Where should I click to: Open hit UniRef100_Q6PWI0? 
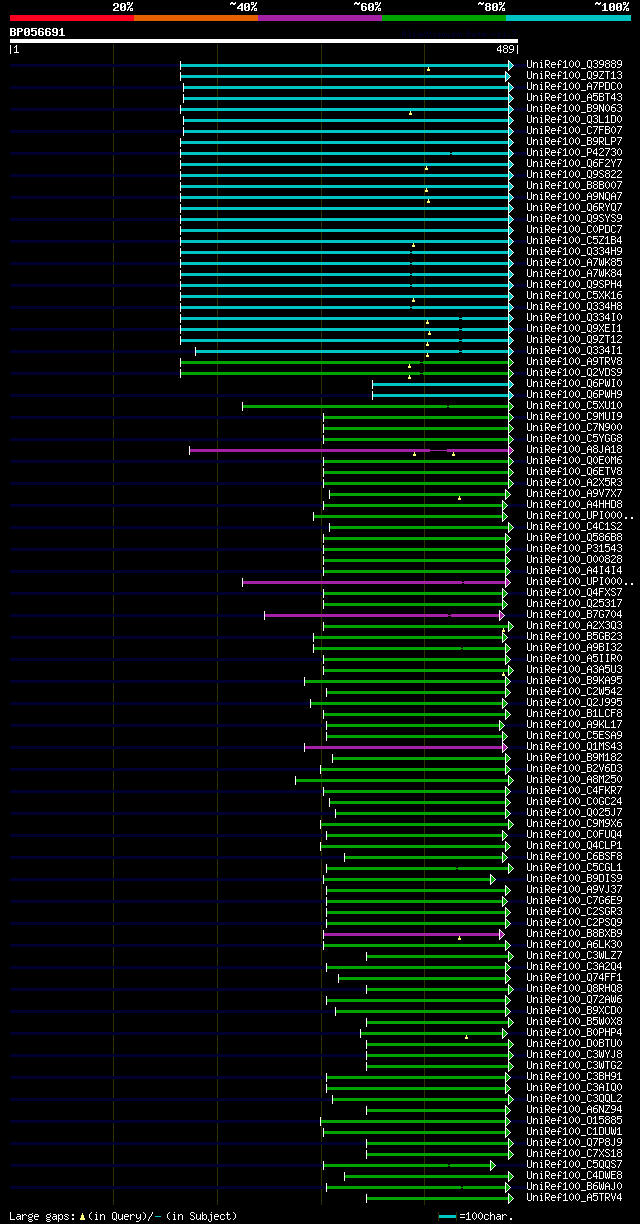click(574, 383)
